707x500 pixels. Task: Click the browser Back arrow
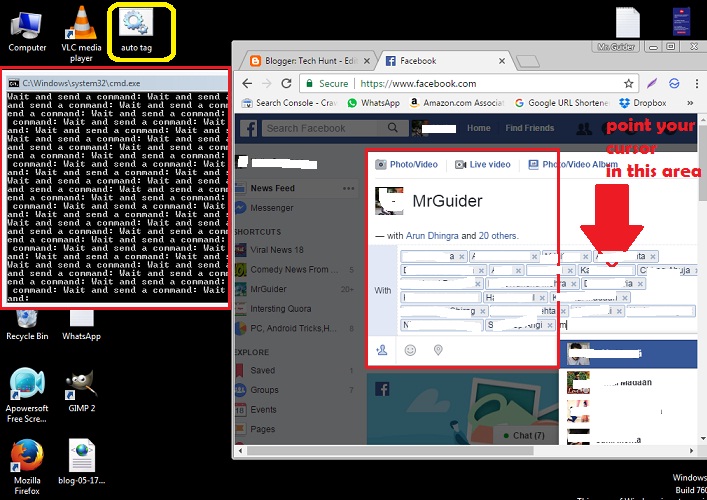pyautogui.click(x=247, y=83)
